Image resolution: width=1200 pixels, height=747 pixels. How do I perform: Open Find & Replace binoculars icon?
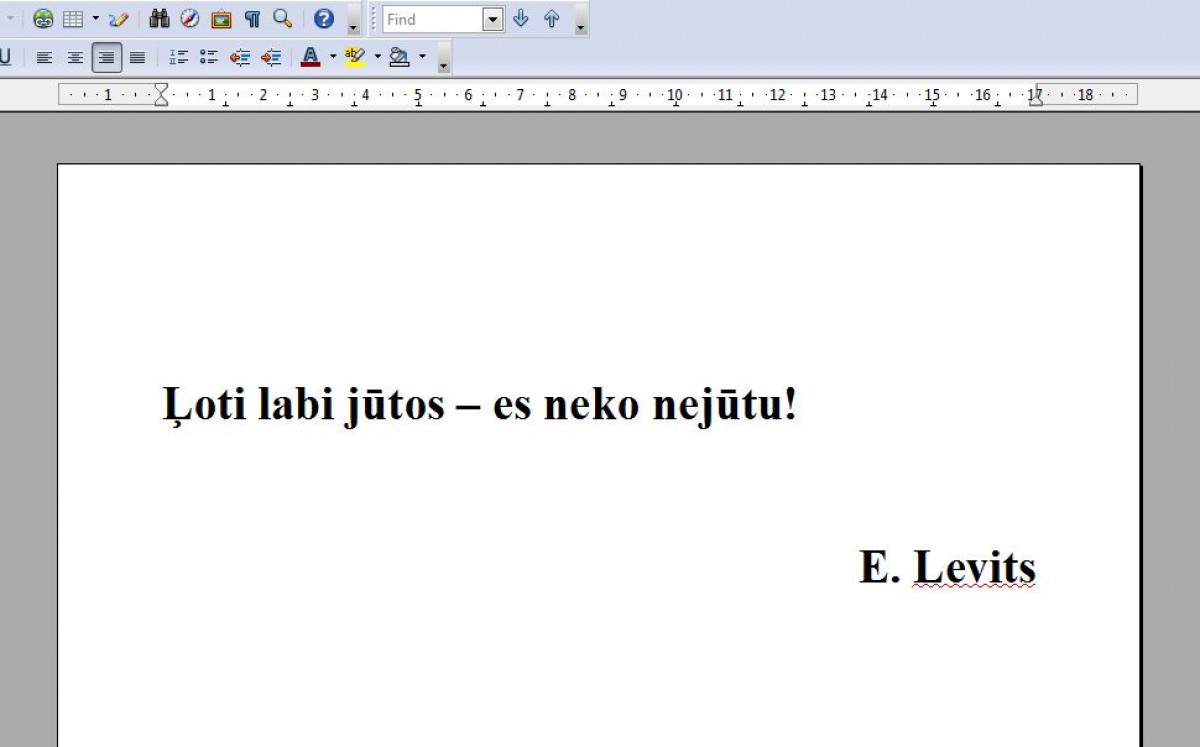(x=159, y=19)
